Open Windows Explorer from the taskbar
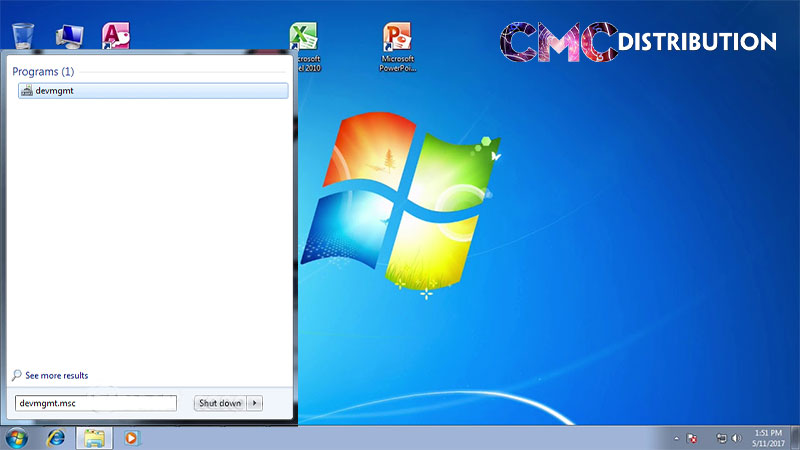 point(93,438)
